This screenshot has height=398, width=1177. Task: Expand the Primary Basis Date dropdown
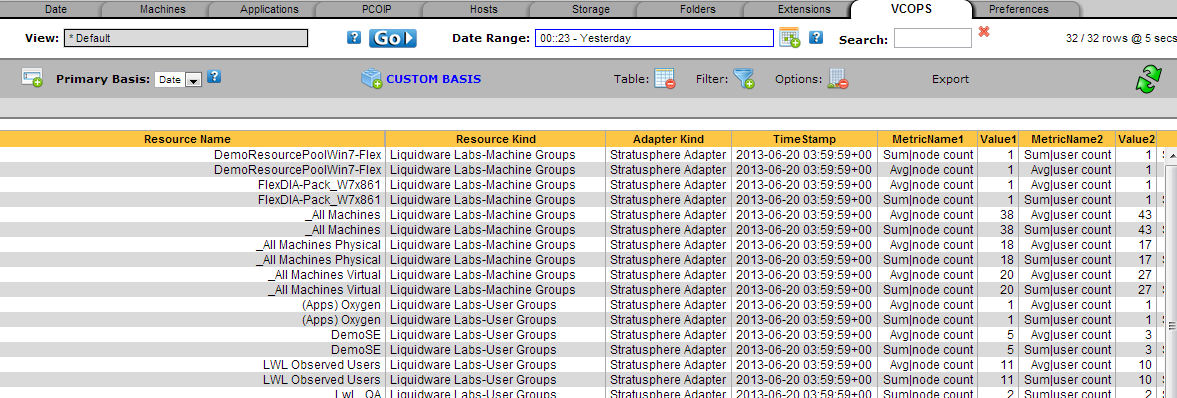click(179, 80)
